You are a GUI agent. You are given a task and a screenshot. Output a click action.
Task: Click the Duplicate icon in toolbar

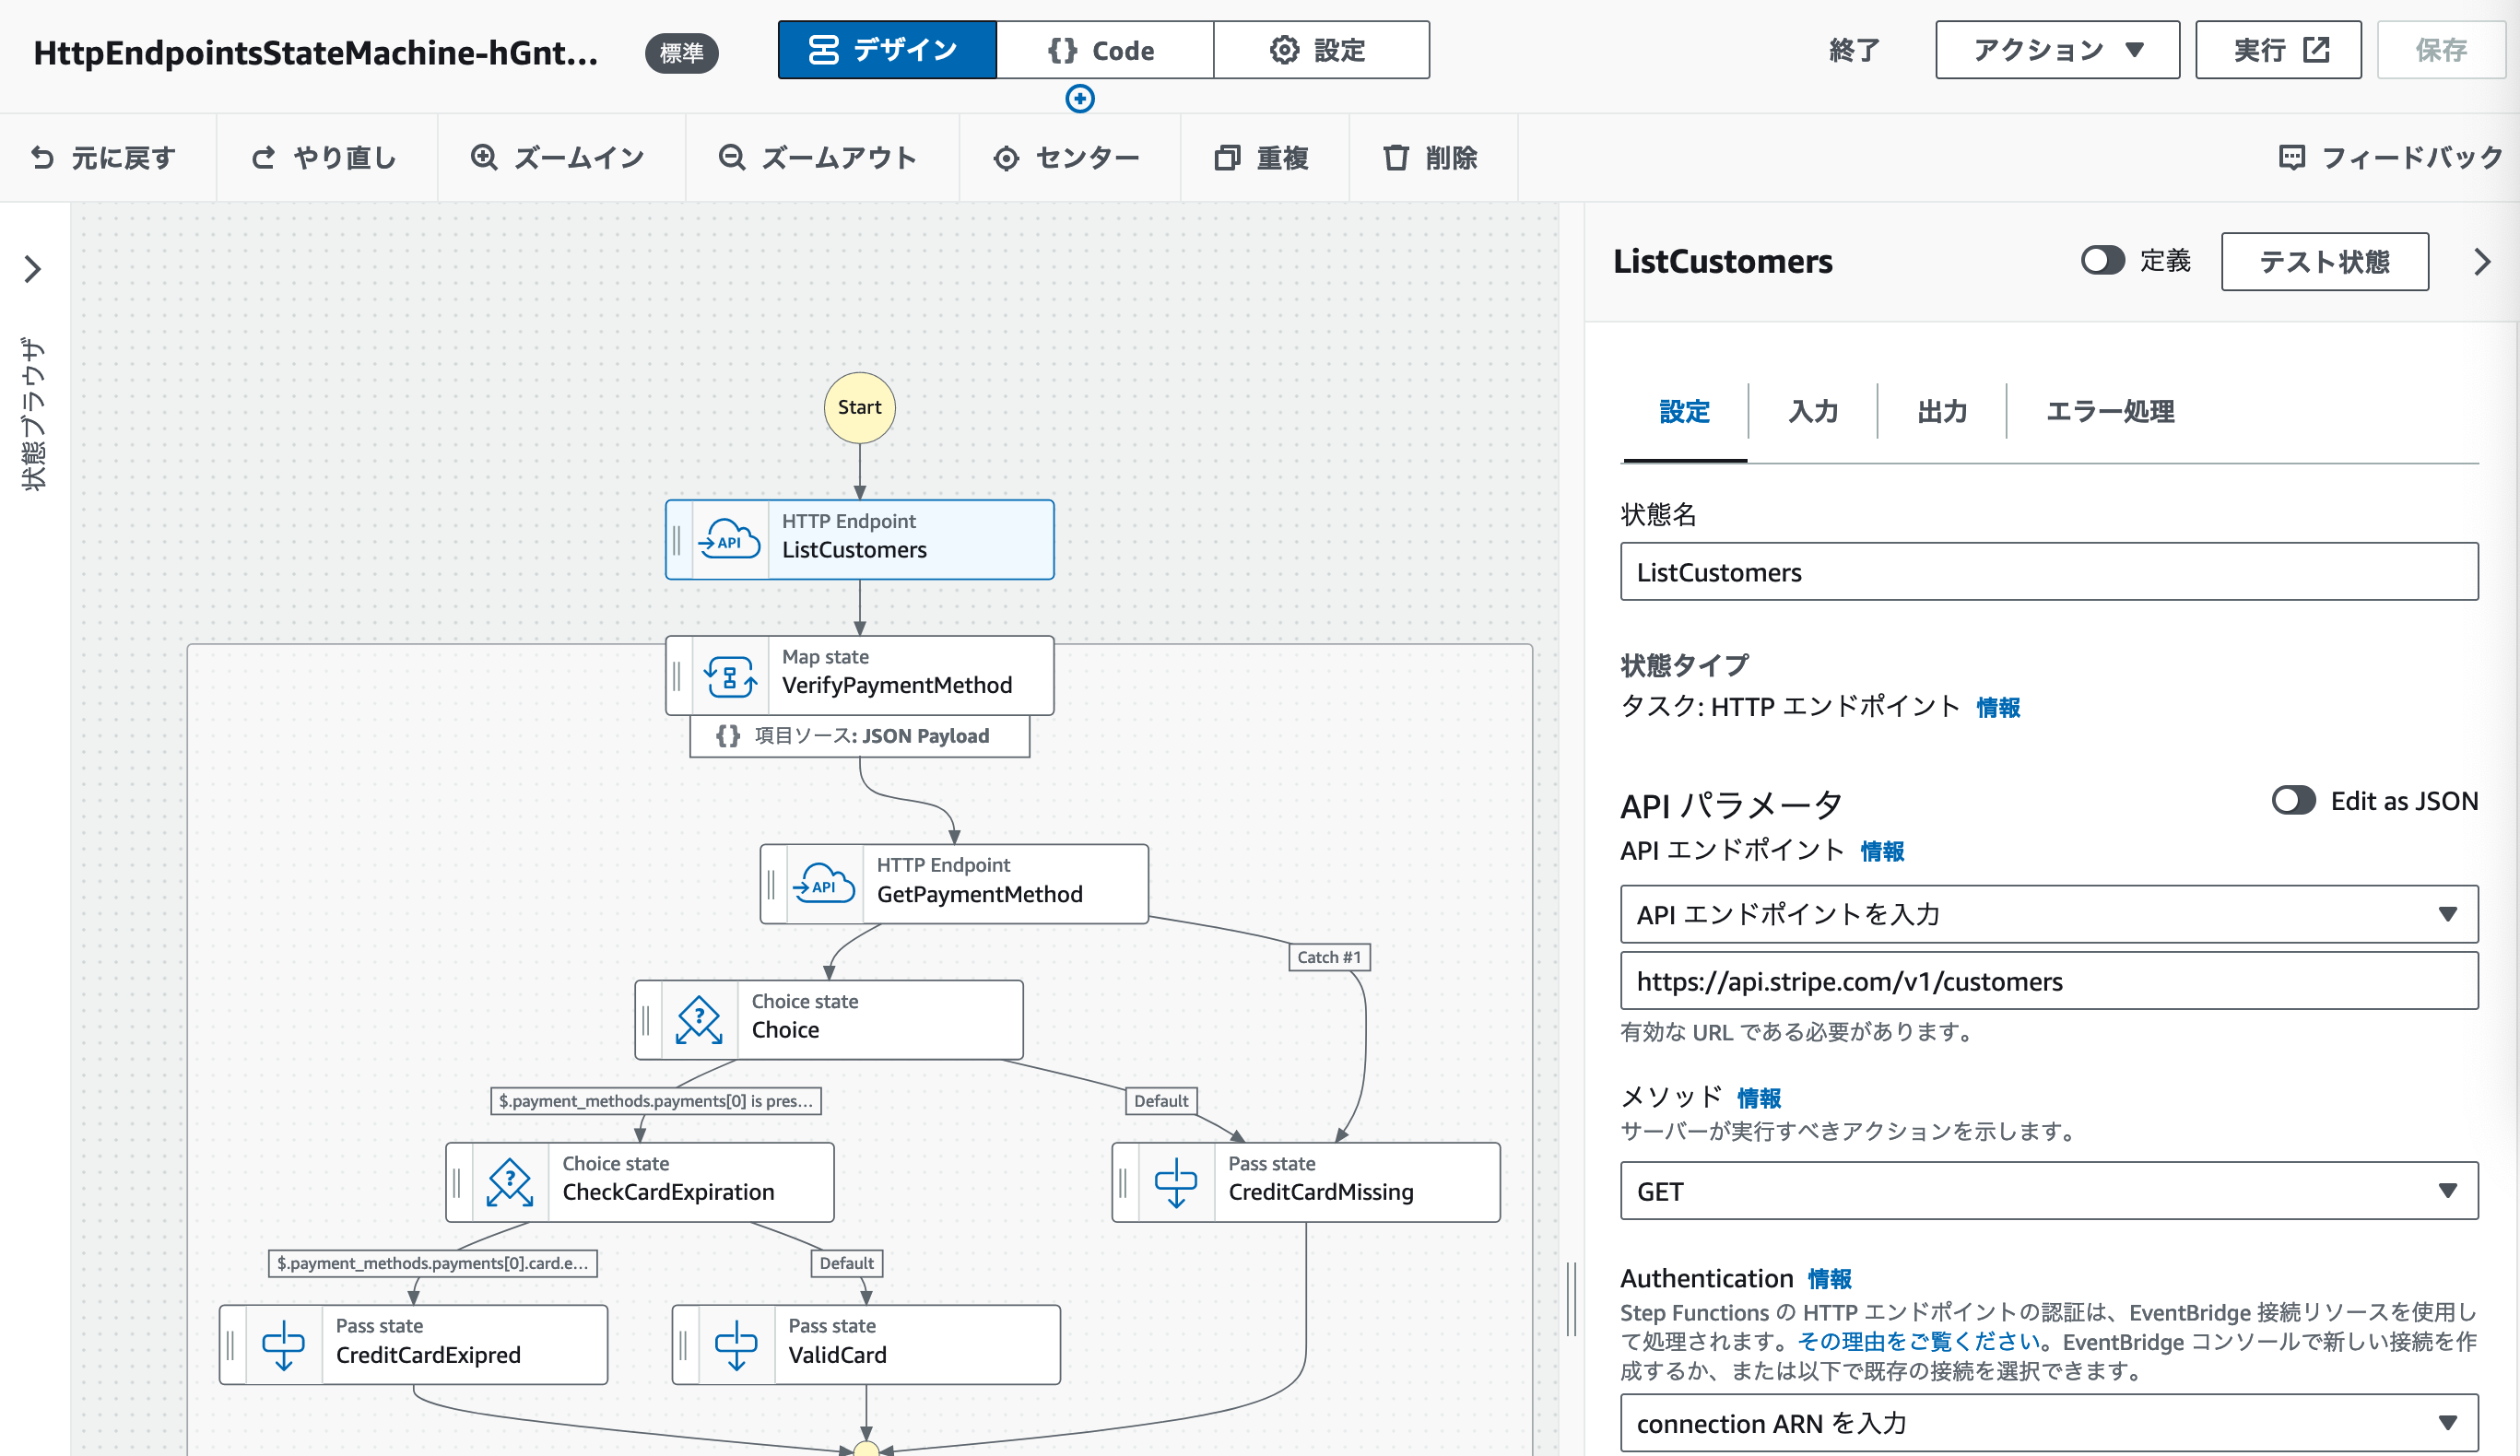1227,158
